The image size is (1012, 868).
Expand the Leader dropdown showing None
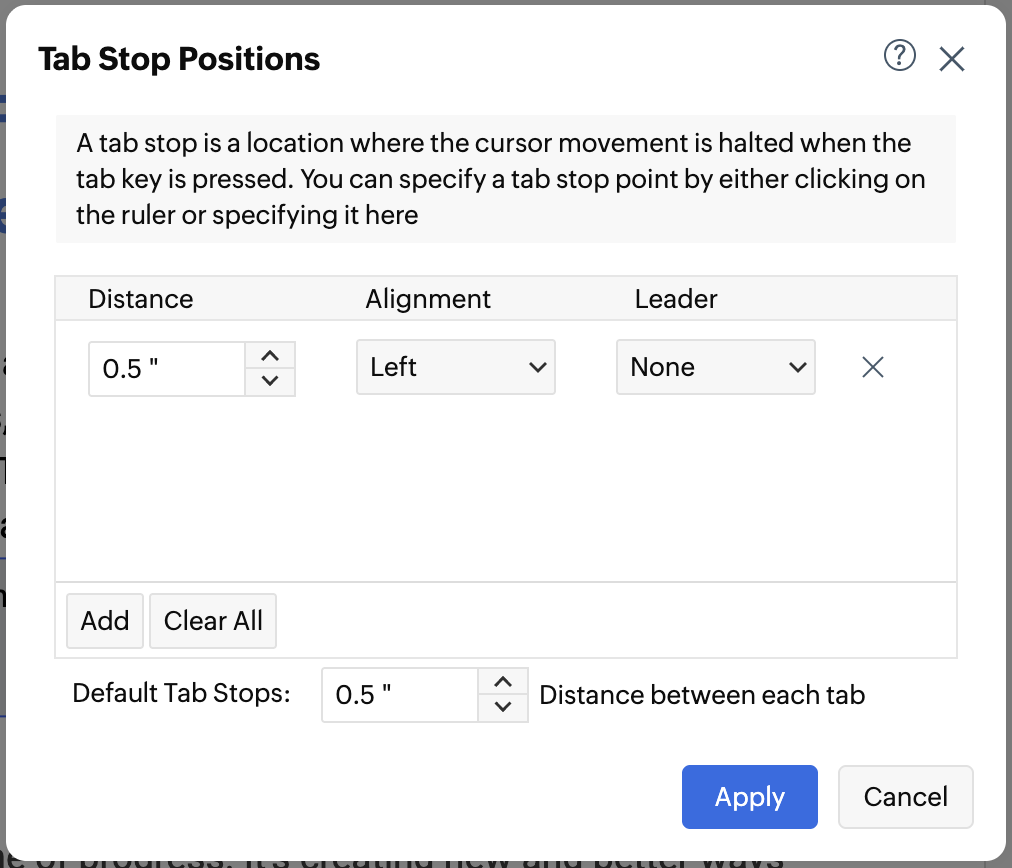716,368
